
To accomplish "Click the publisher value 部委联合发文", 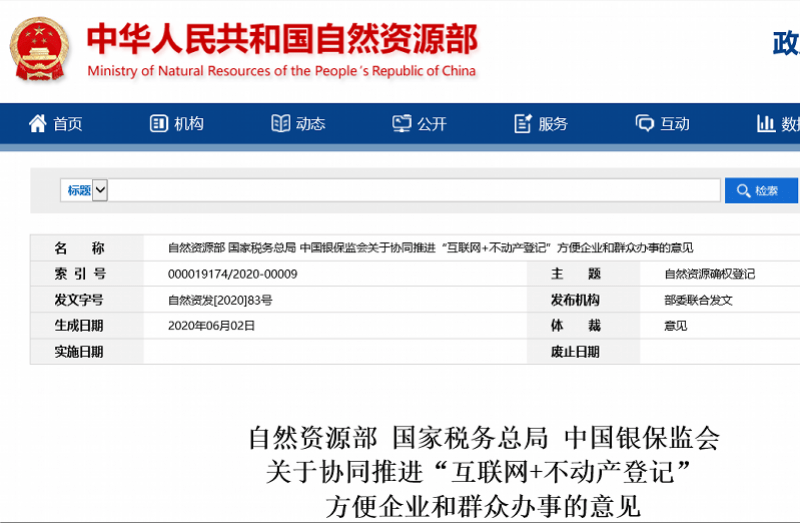I will coord(698,300).
